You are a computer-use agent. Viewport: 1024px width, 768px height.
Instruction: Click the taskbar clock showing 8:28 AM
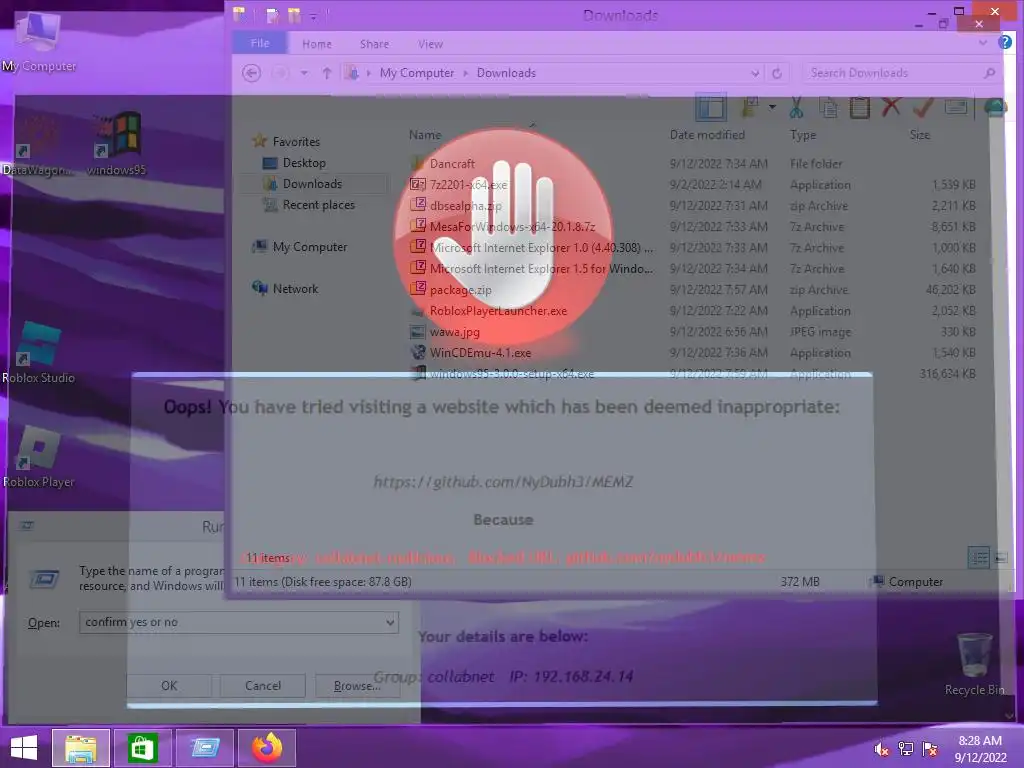[980, 749]
